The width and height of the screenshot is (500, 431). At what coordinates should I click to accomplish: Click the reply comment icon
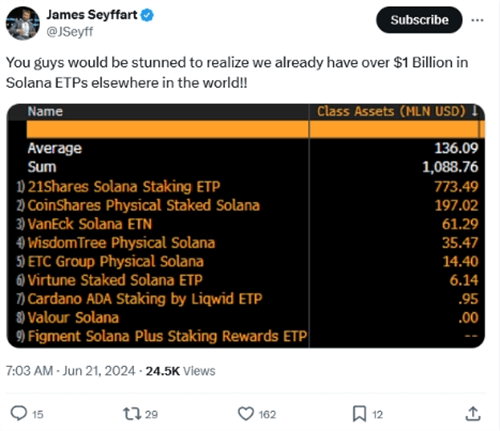pyautogui.click(x=19, y=413)
